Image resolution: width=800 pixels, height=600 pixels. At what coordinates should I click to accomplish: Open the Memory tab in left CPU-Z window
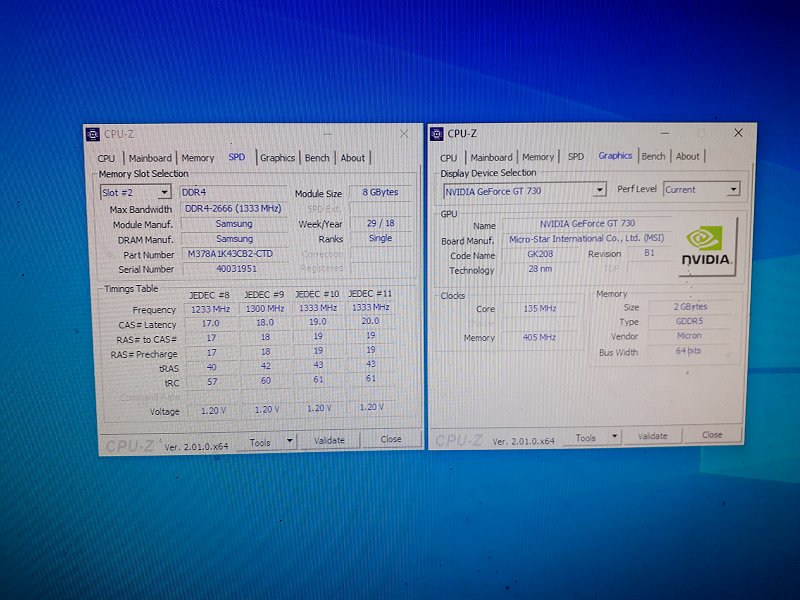[197, 158]
